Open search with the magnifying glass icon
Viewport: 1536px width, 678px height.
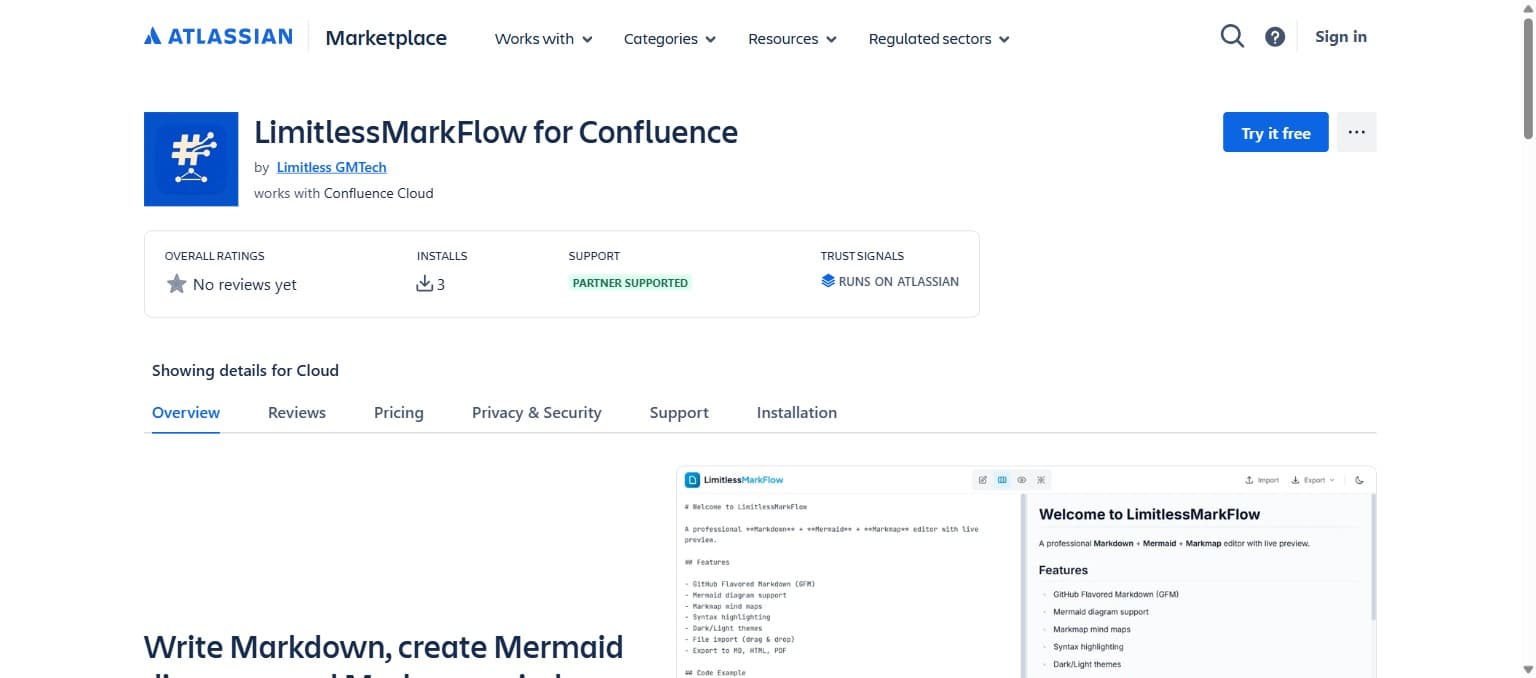click(x=1232, y=36)
